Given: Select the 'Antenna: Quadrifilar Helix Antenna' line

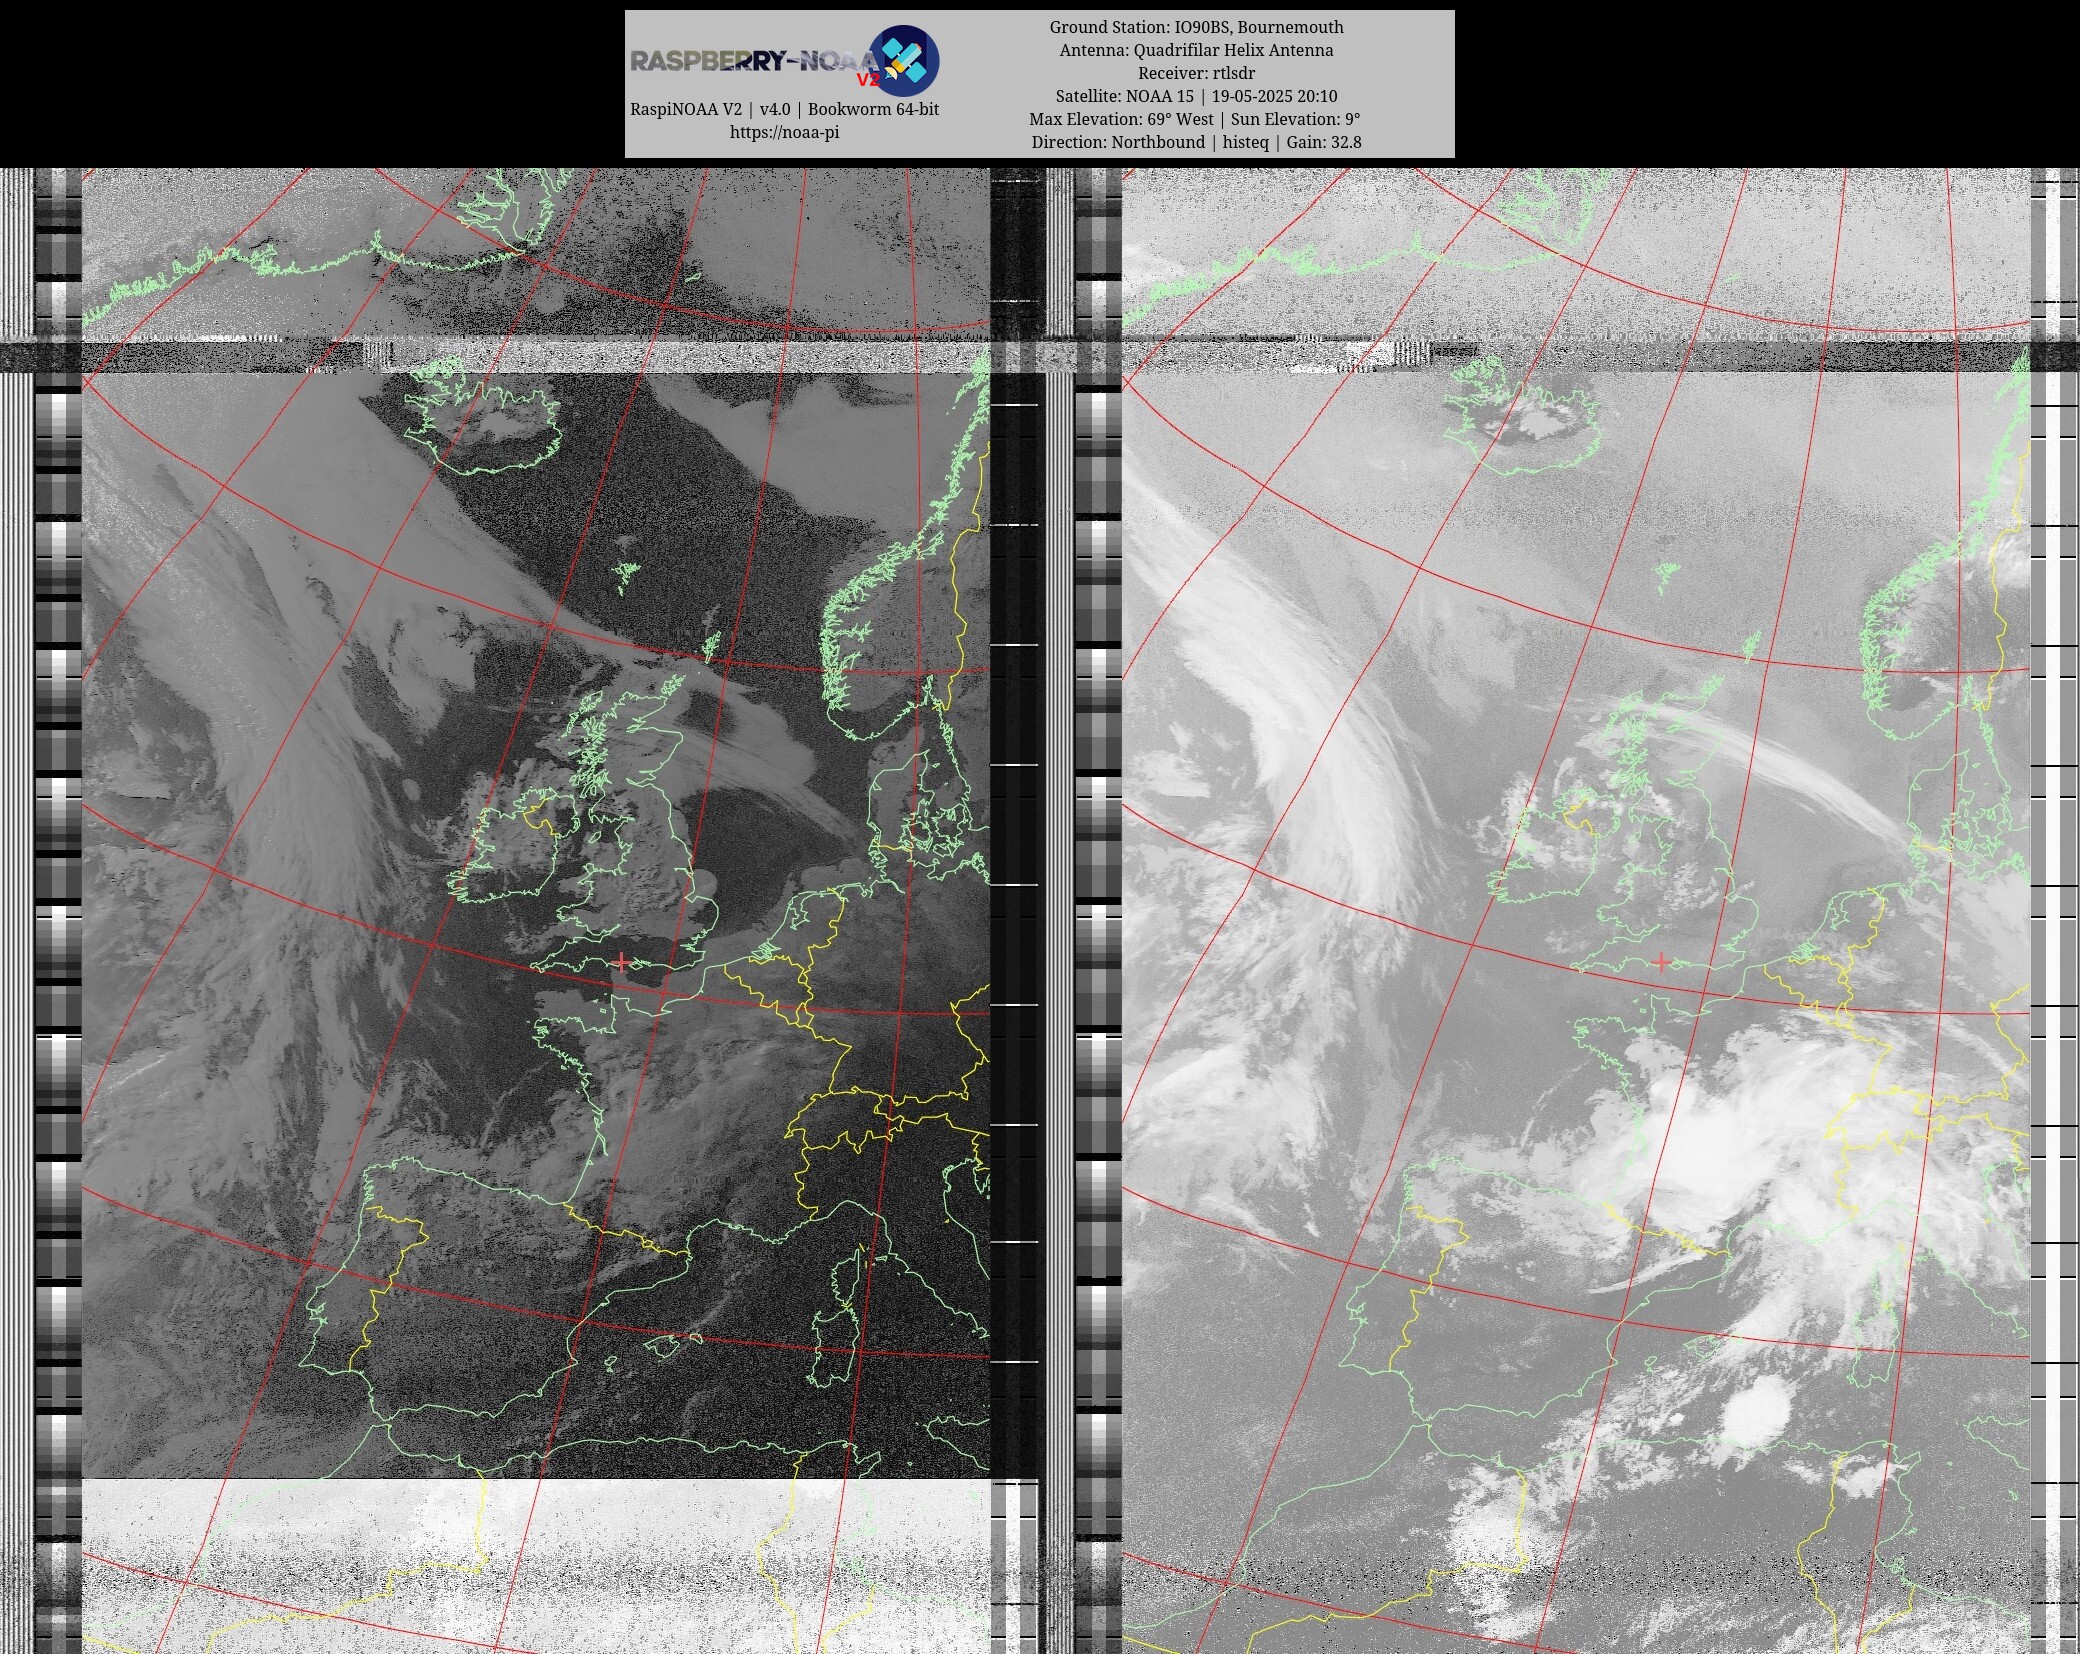Looking at the screenshot, I should (1196, 50).
